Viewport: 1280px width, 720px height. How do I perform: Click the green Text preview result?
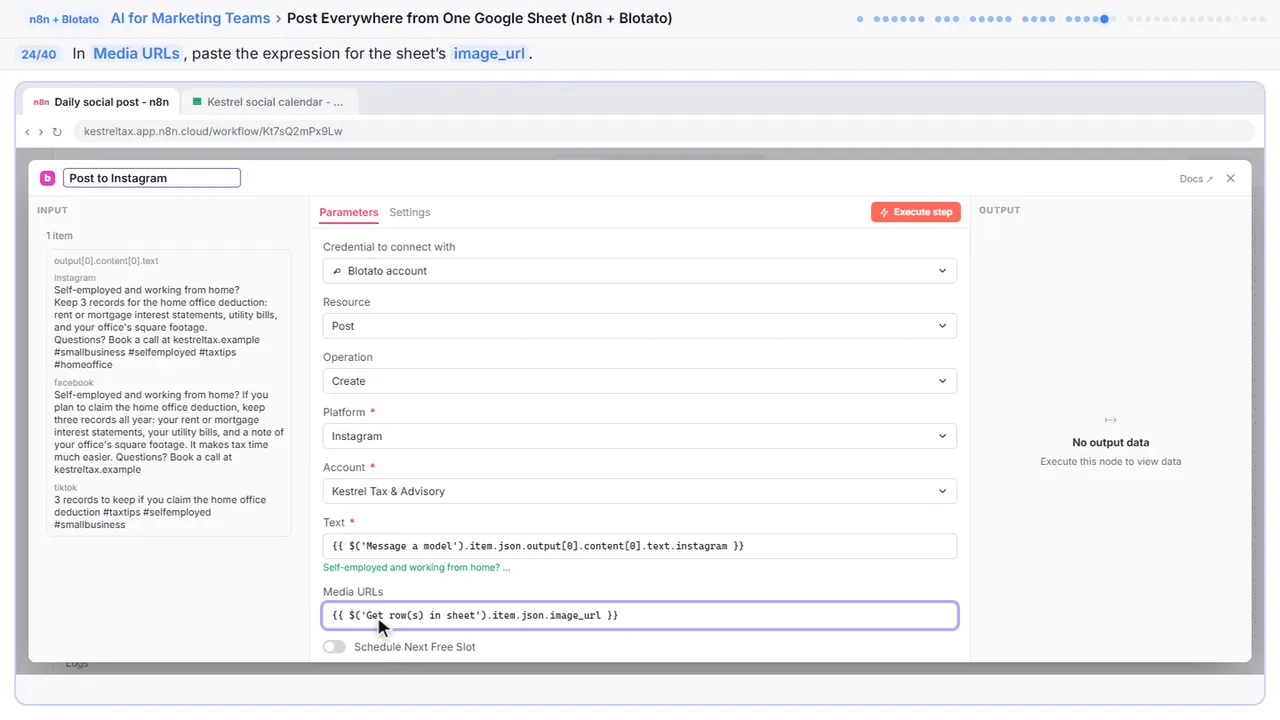click(417, 568)
